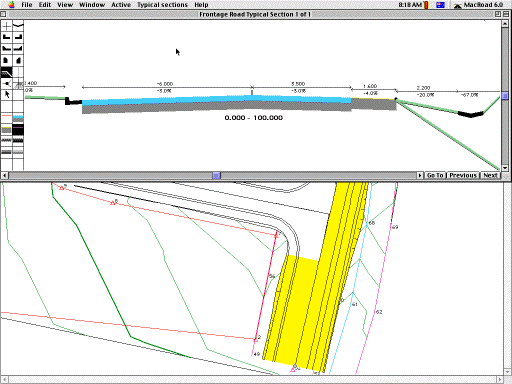Click the Next section button
Image resolution: width=512 pixels, height=384 pixels.
pyautogui.click(x=490, y=175)
